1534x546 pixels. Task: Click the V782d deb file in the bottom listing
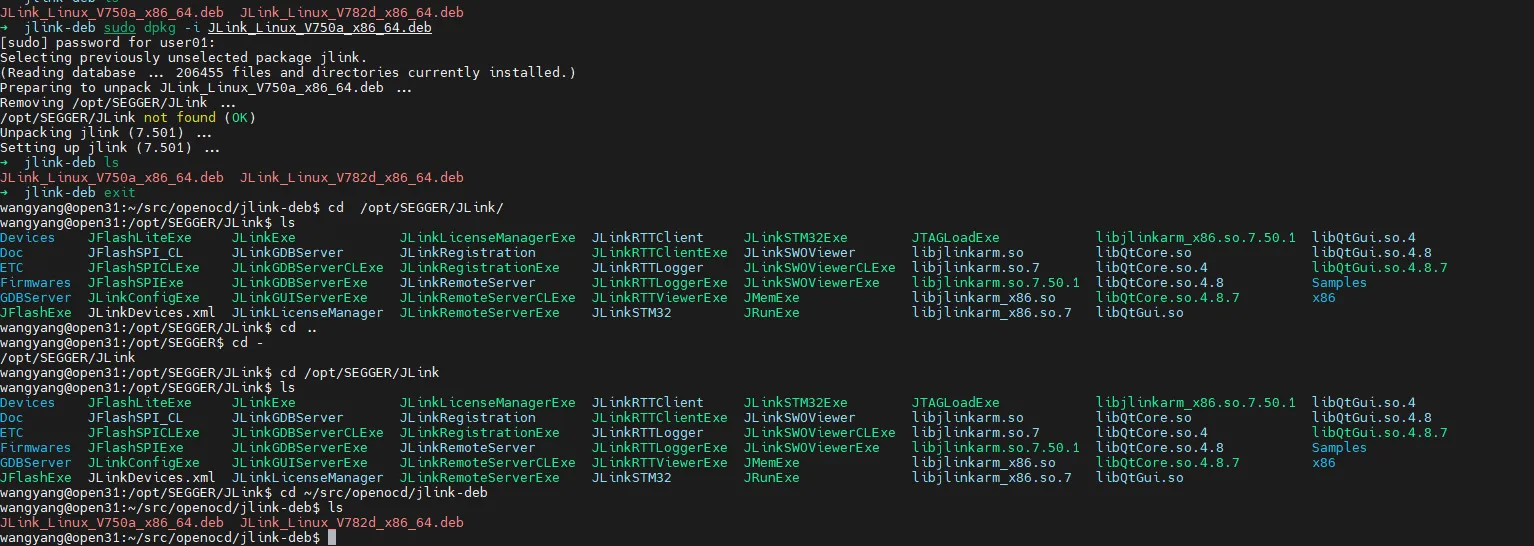pos(351,523)
